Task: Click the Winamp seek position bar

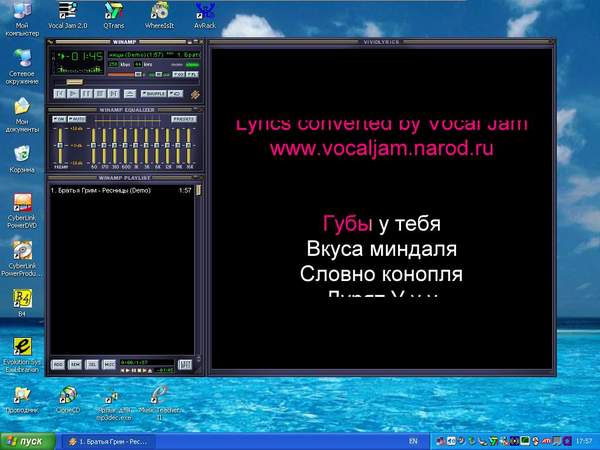Action: coord(126,82)
